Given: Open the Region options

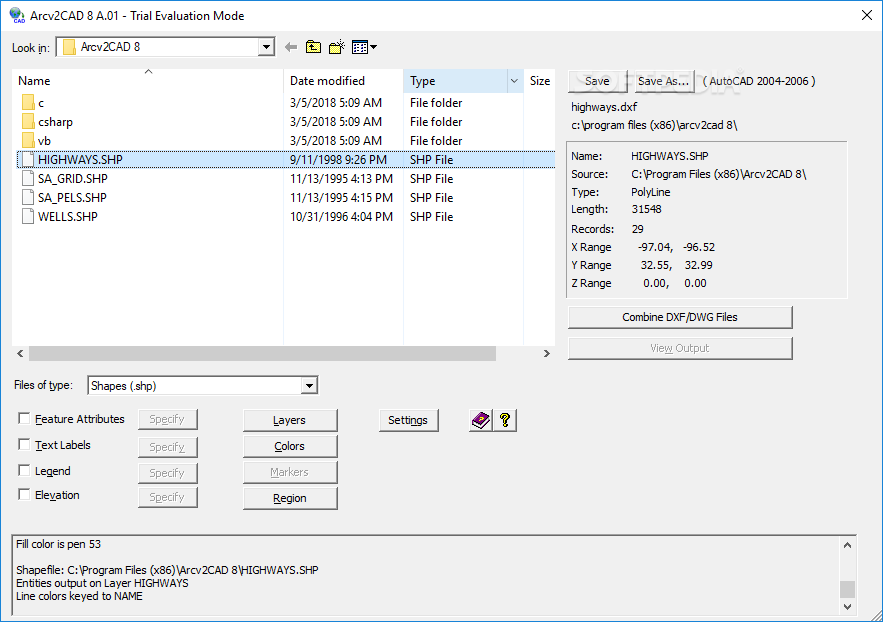Looking at the screenshot, I should click(x=289, y=499).
